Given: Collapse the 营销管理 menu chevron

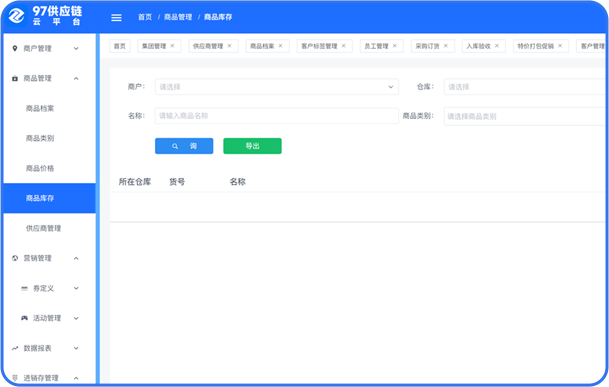Looking at the screenshot, I should click(76, 258).
